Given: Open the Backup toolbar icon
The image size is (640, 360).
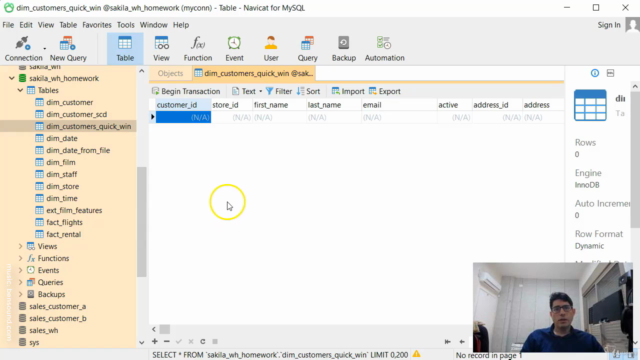Looking at the screenshot, I should (344, 48).
